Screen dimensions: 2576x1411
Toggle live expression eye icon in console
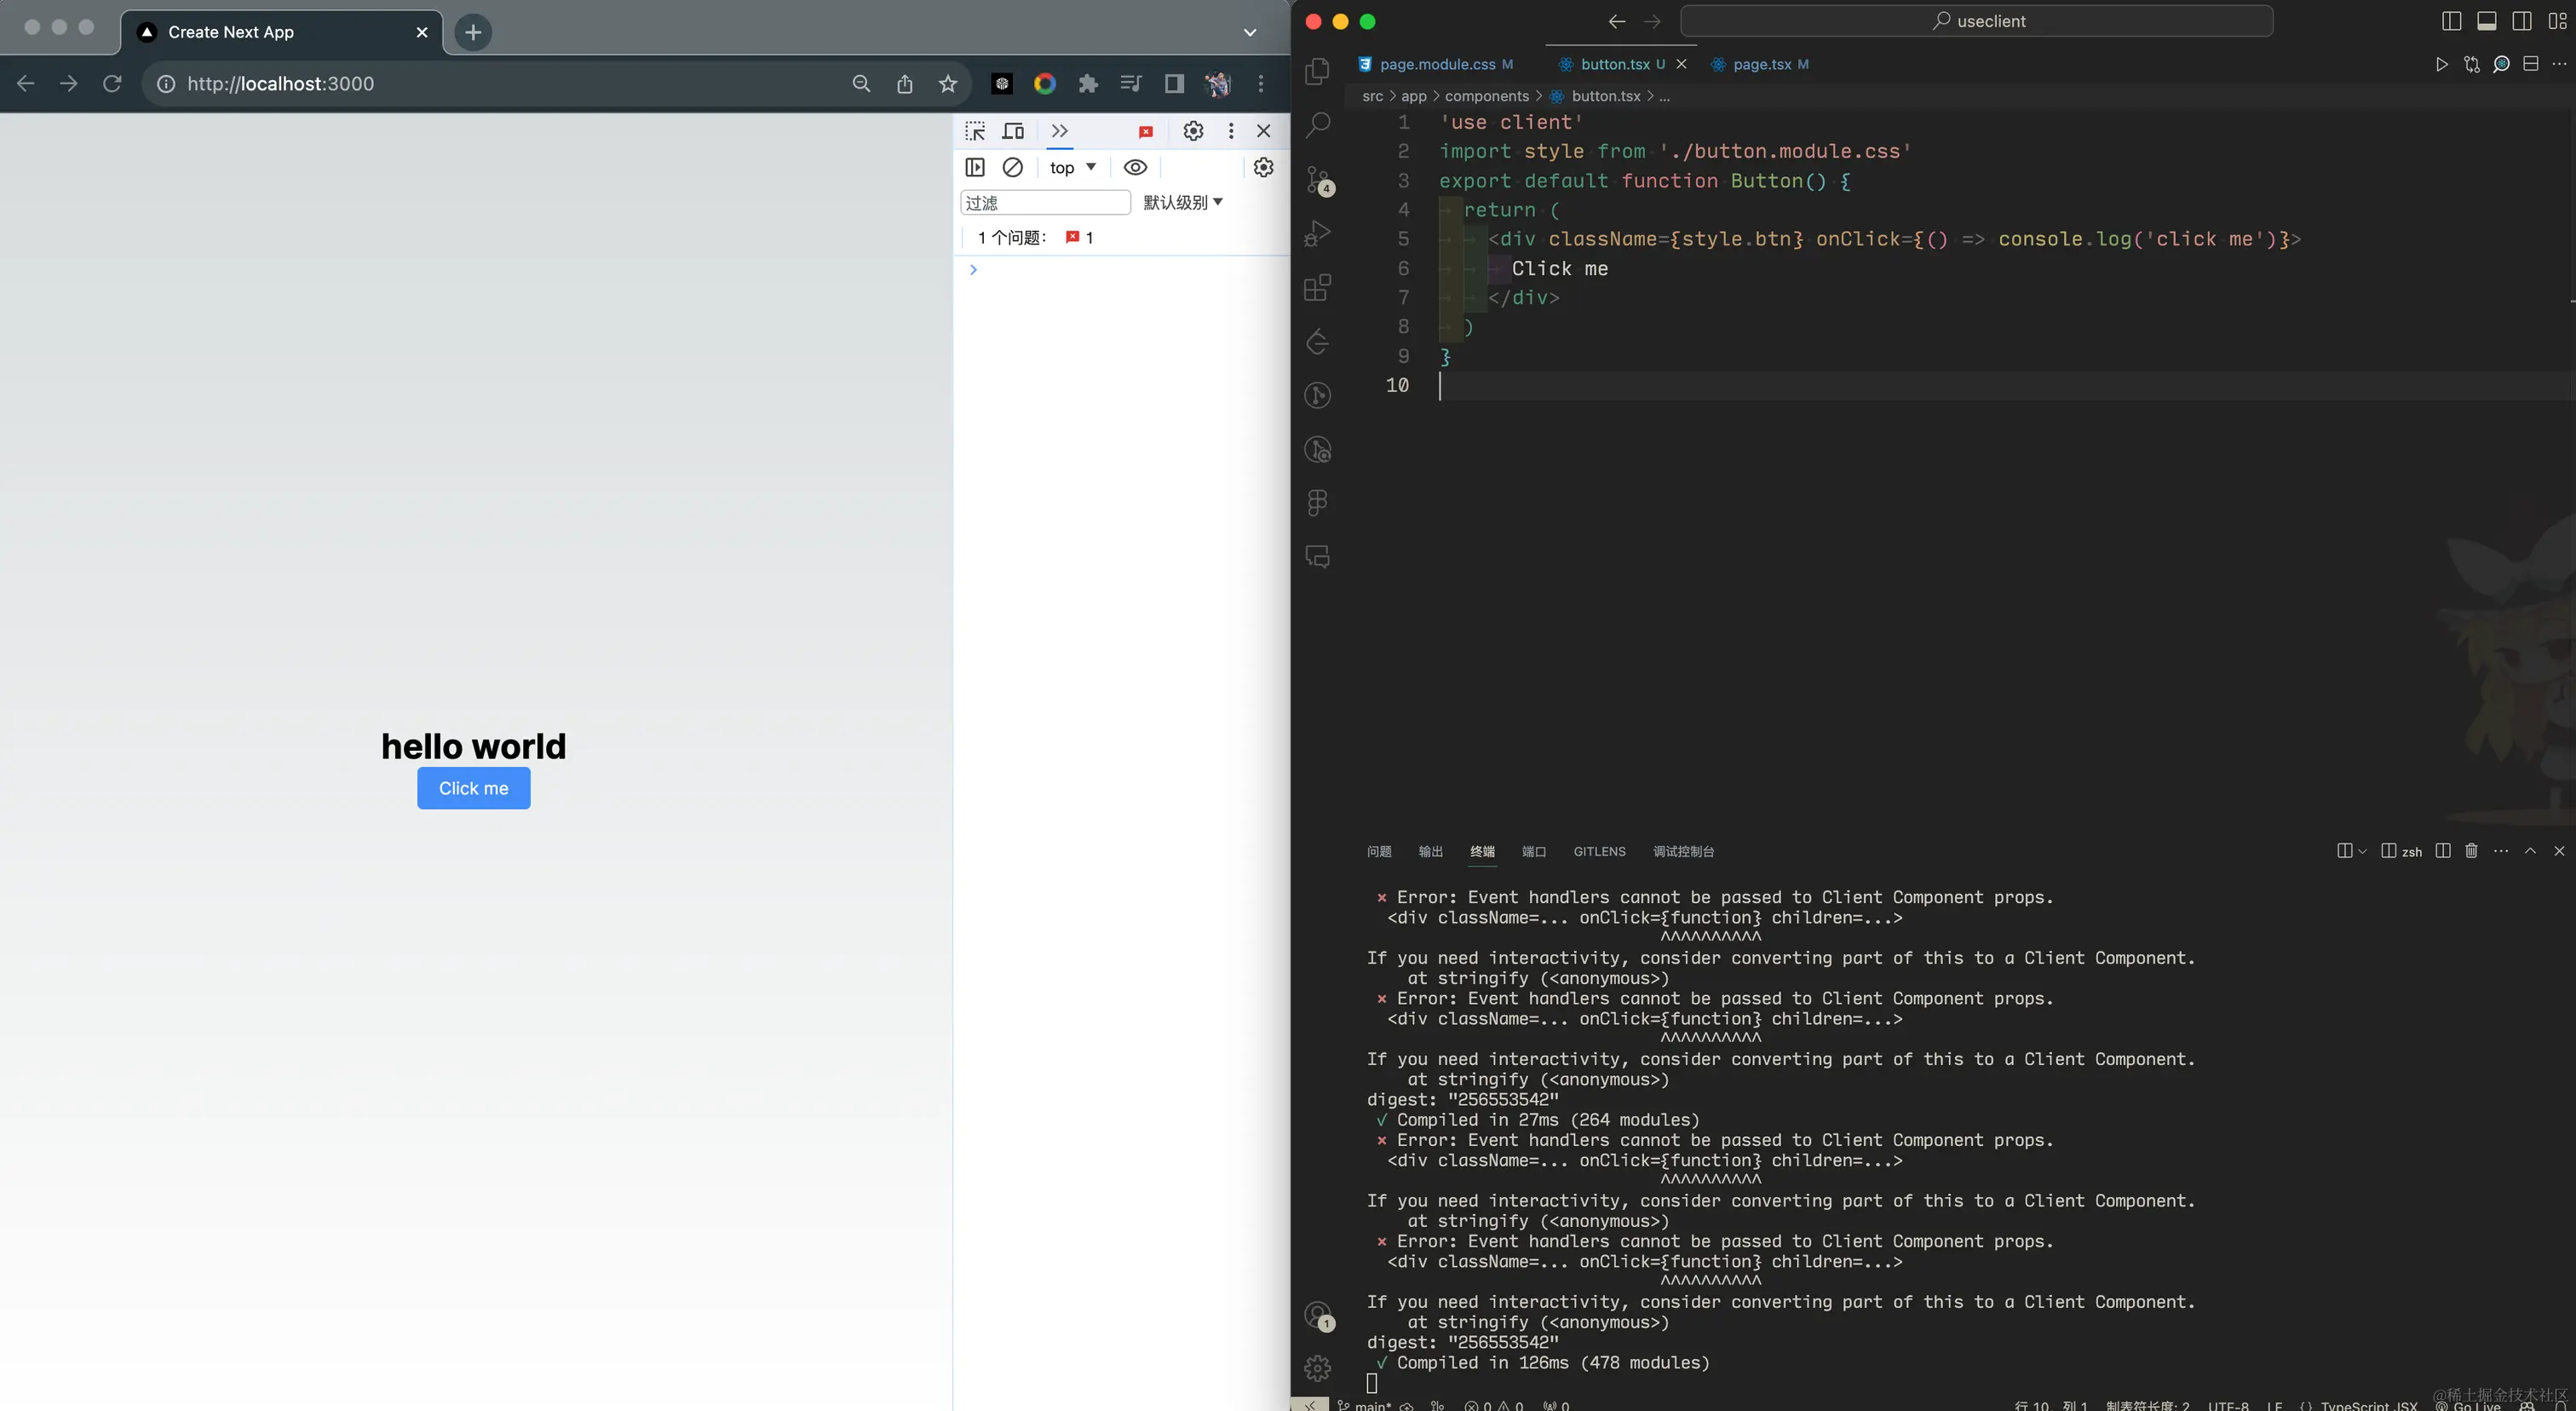[1135, 167]
